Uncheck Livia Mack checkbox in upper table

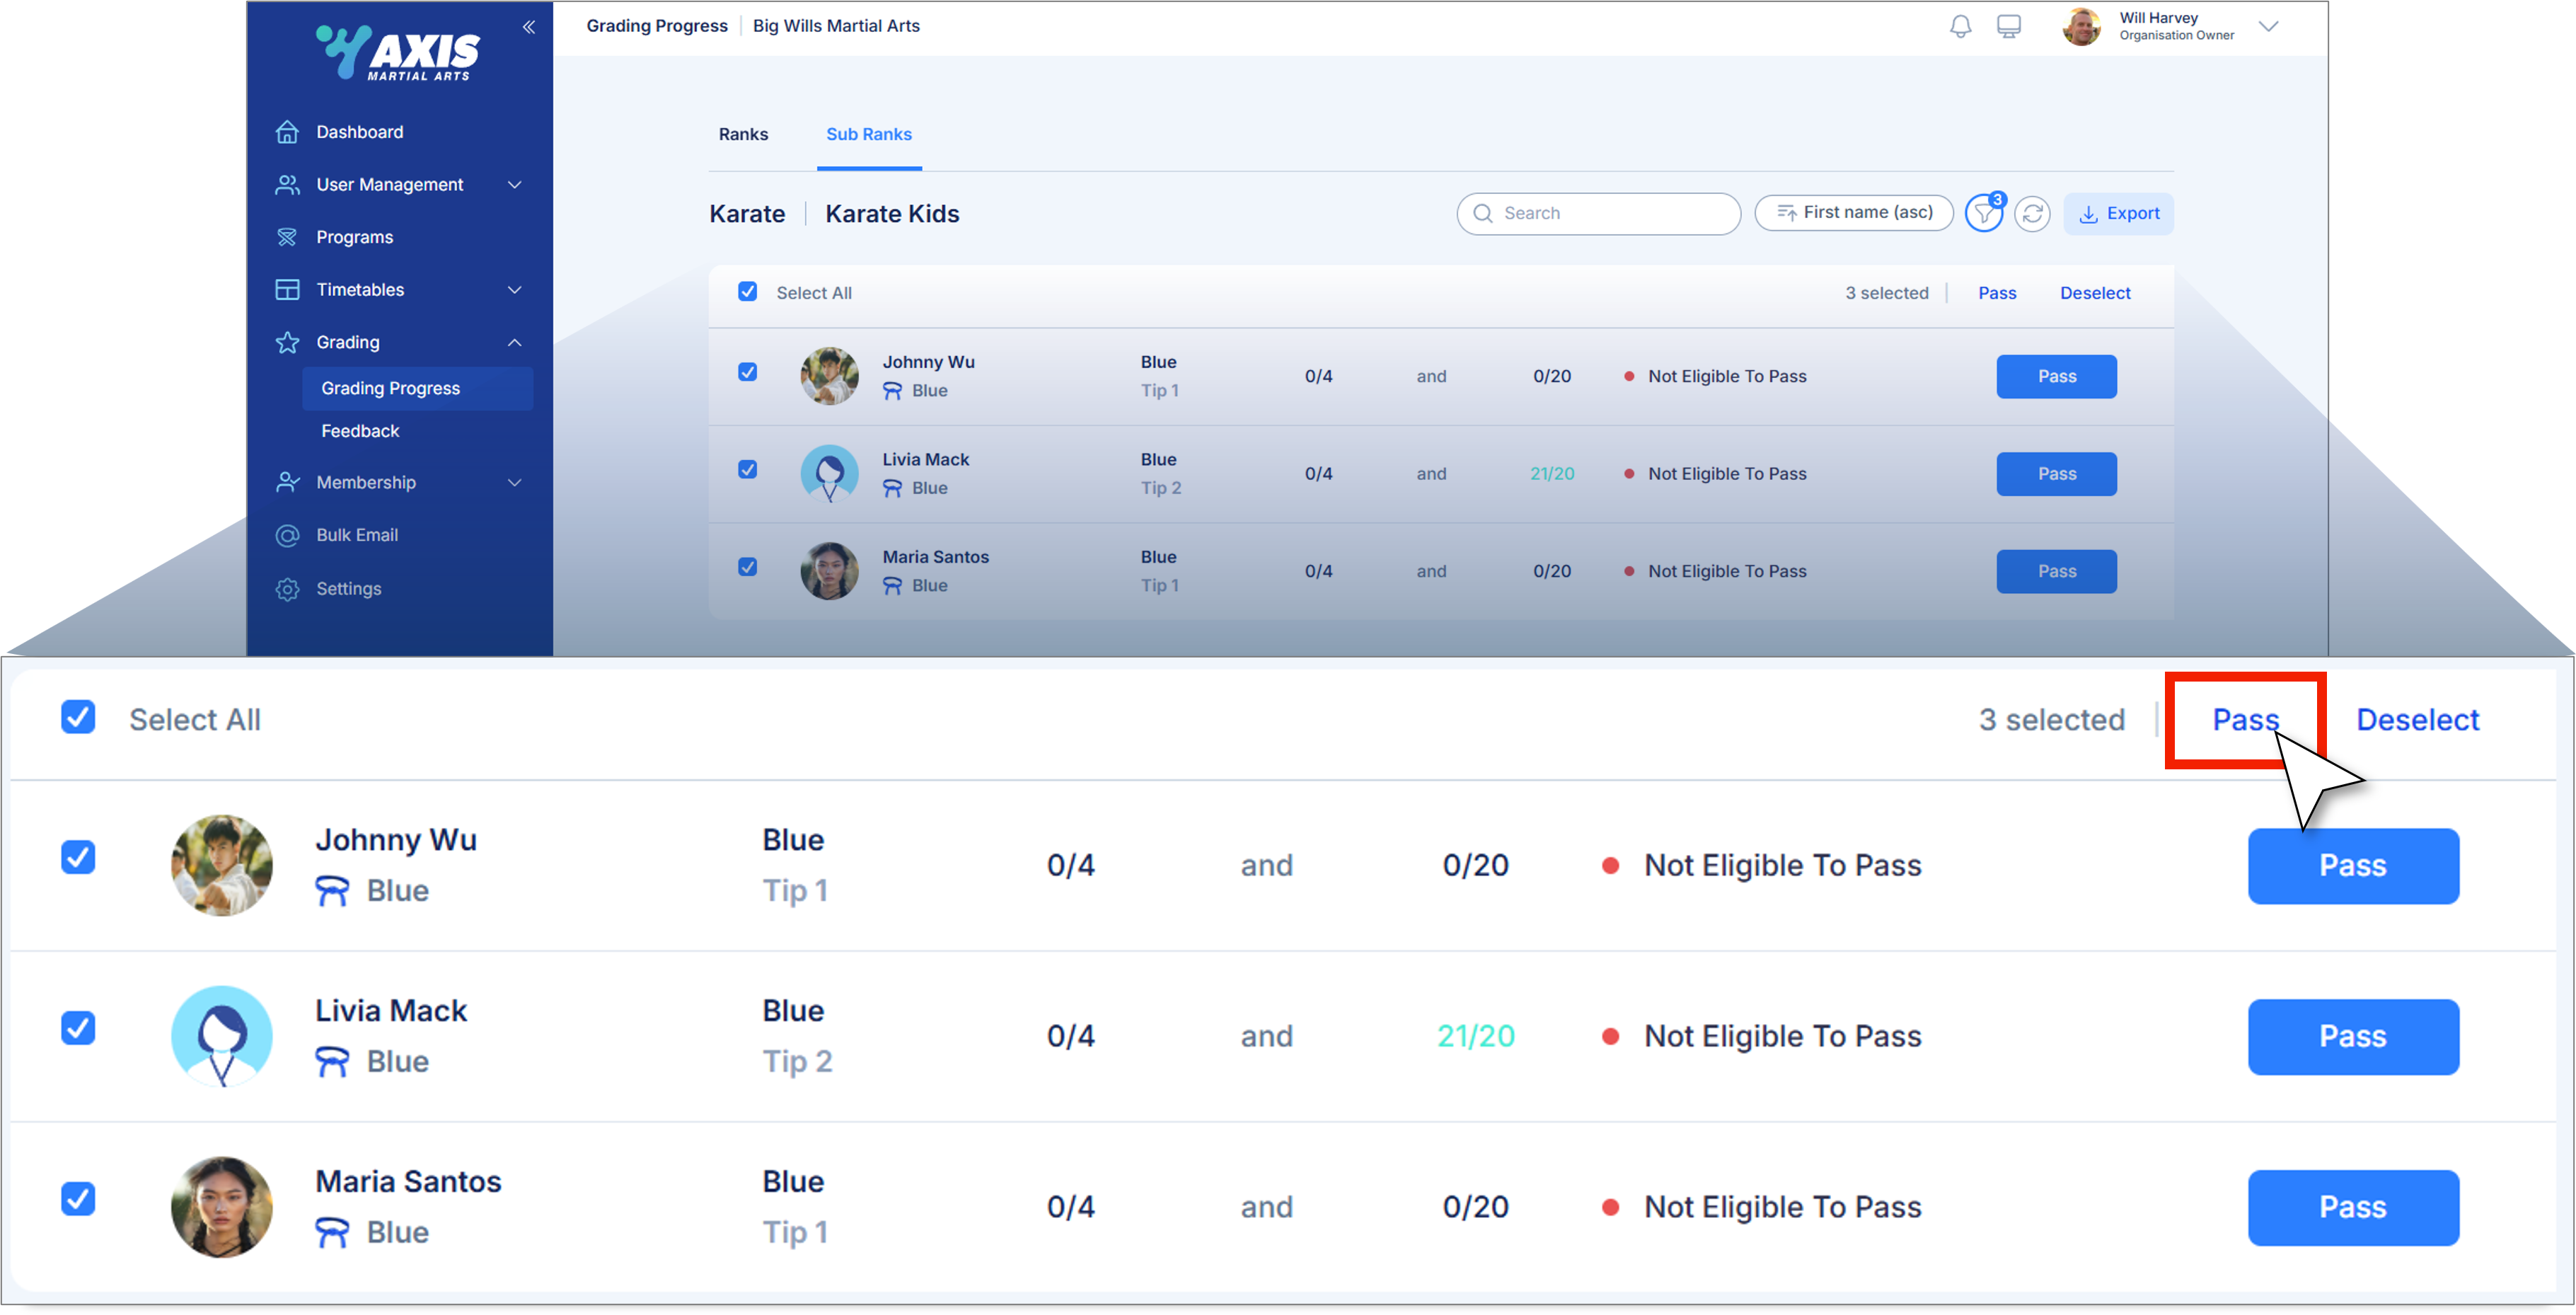pyautogui.click(x=747, y=469)
